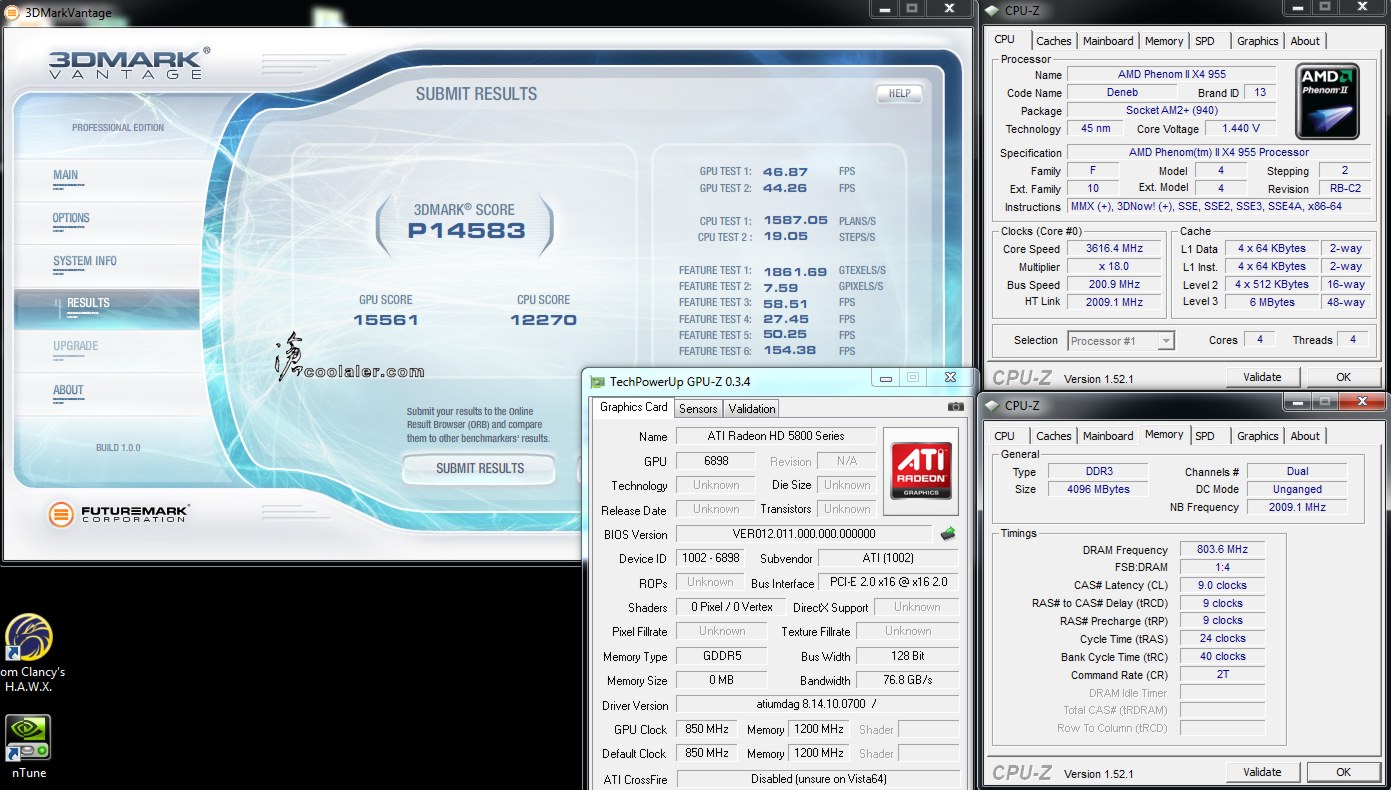
Task: Click NB Frequency value 2009.1 MHz
Action: tap(1297, 507)
